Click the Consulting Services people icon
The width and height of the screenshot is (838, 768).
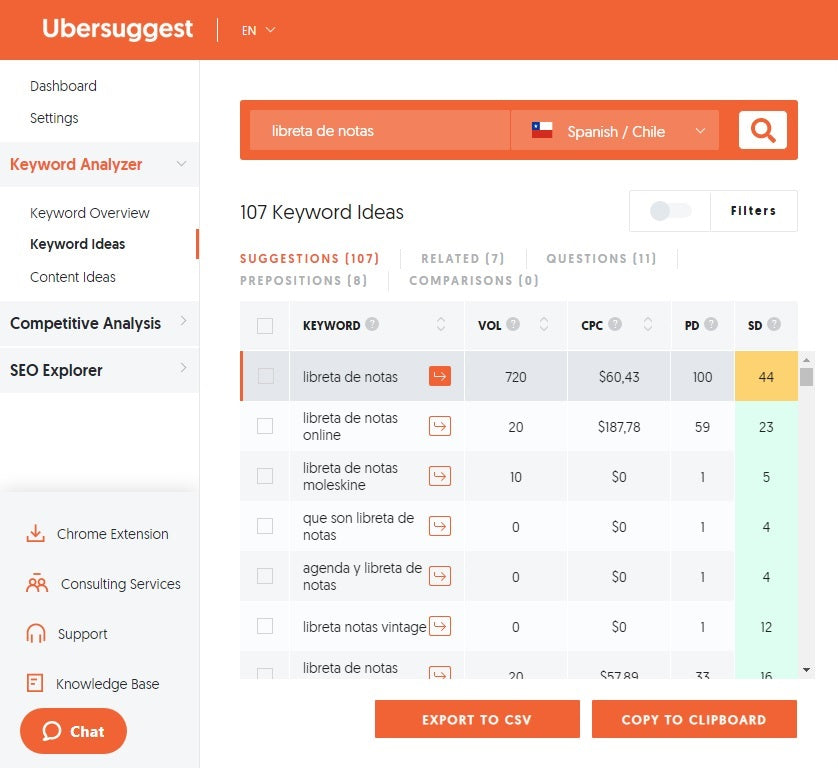point(37,583)
